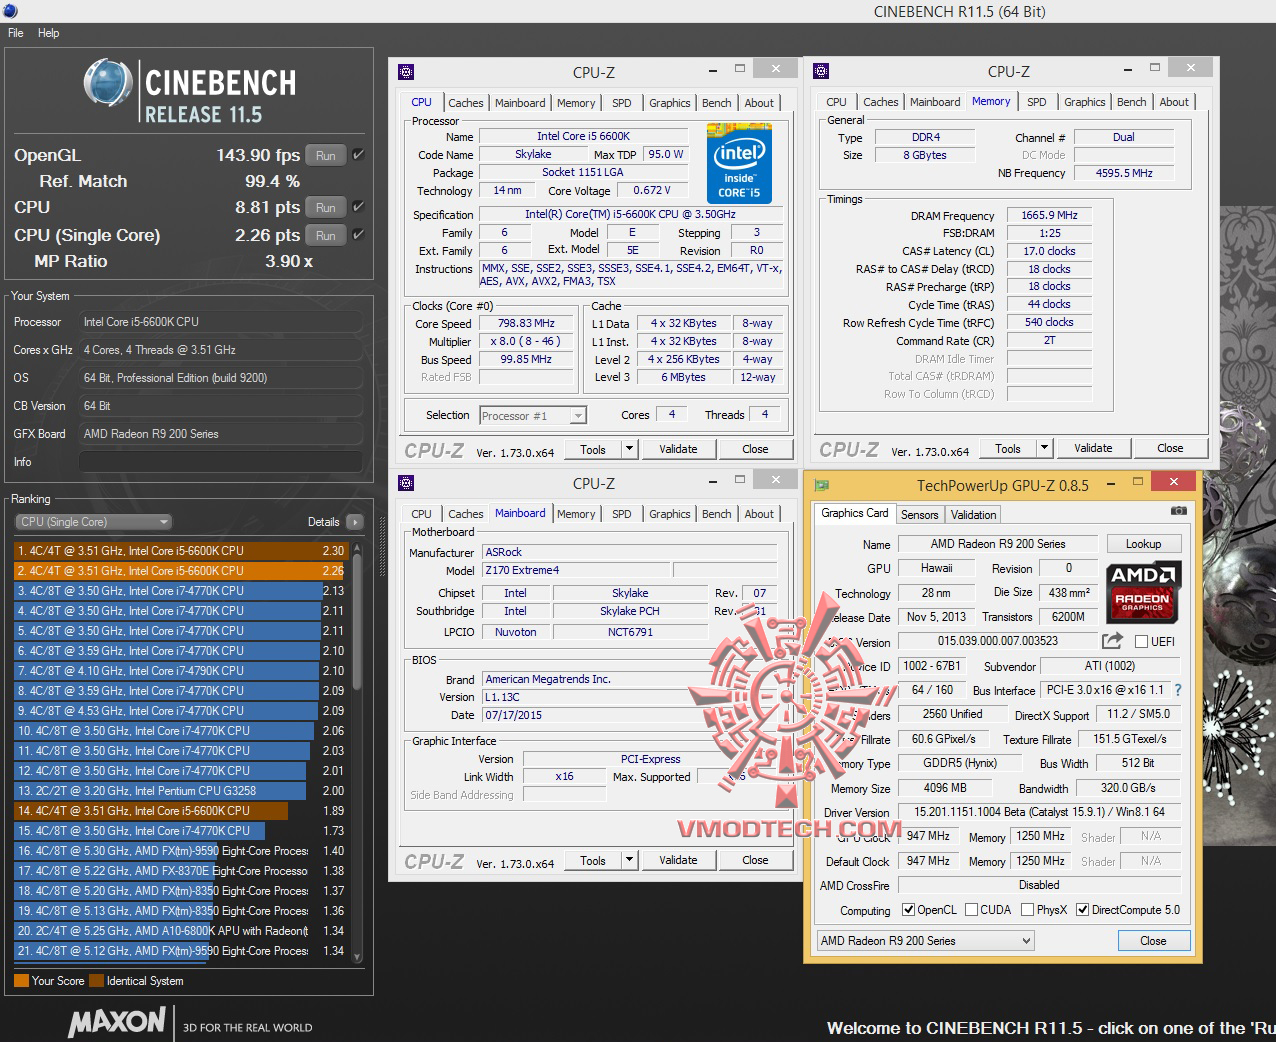
Task: Switch to Memory tab in CPU-Z Mainboard window
Action: point(576,514)
